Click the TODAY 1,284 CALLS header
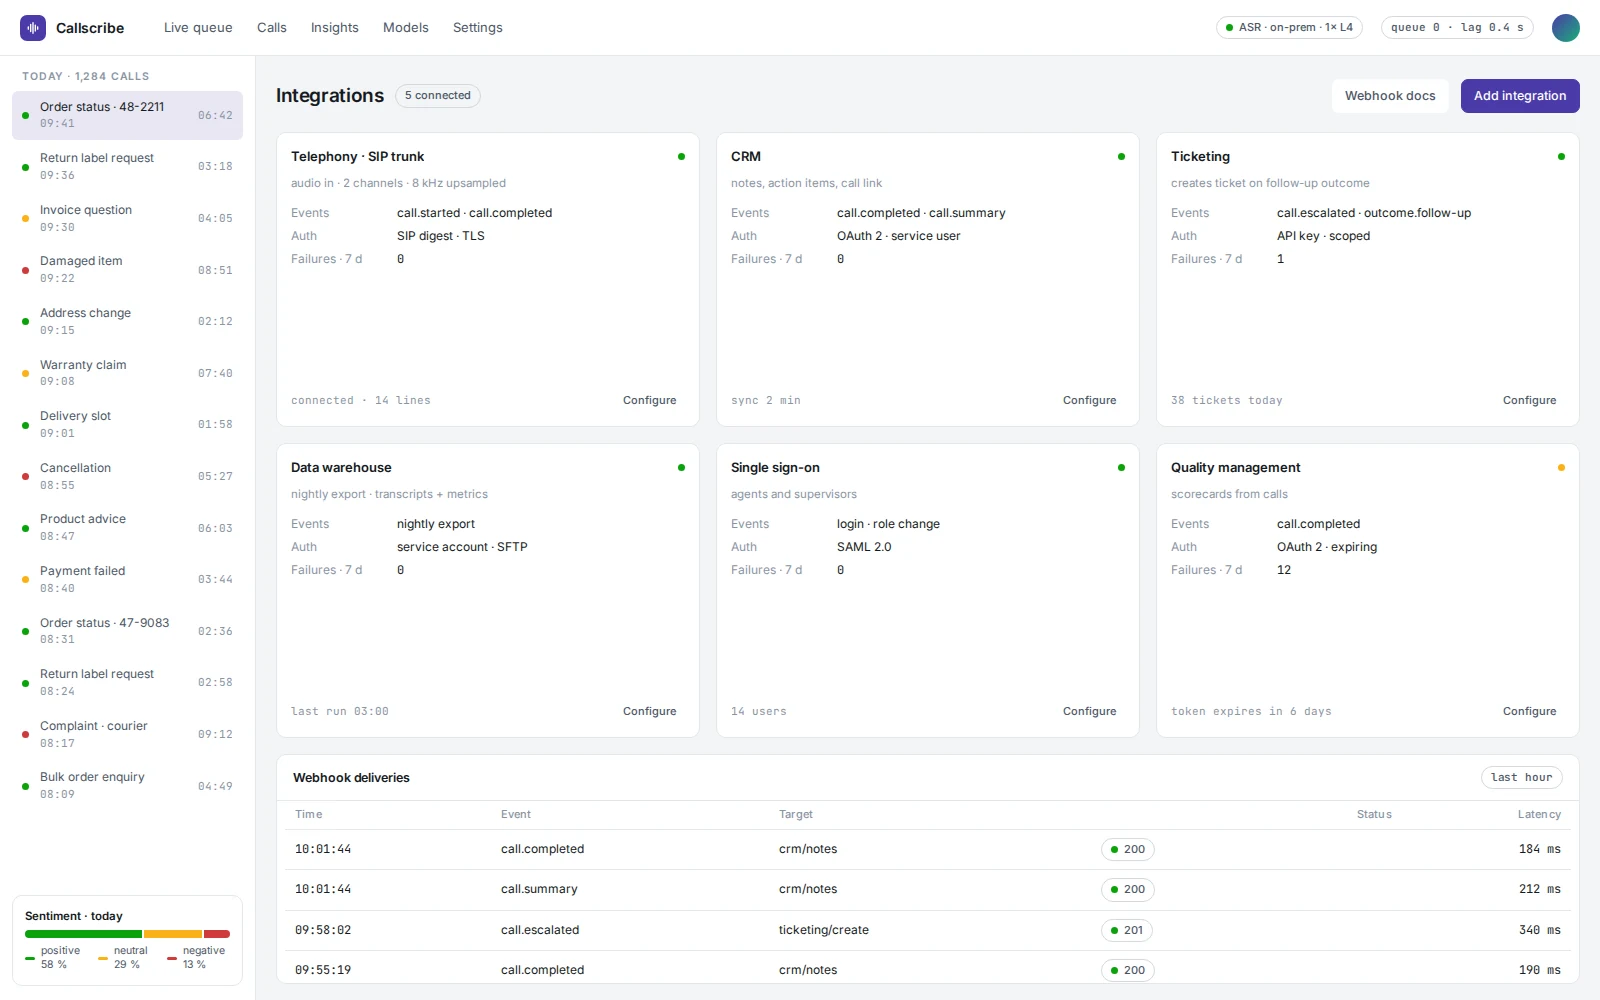 tap(86, 76)
